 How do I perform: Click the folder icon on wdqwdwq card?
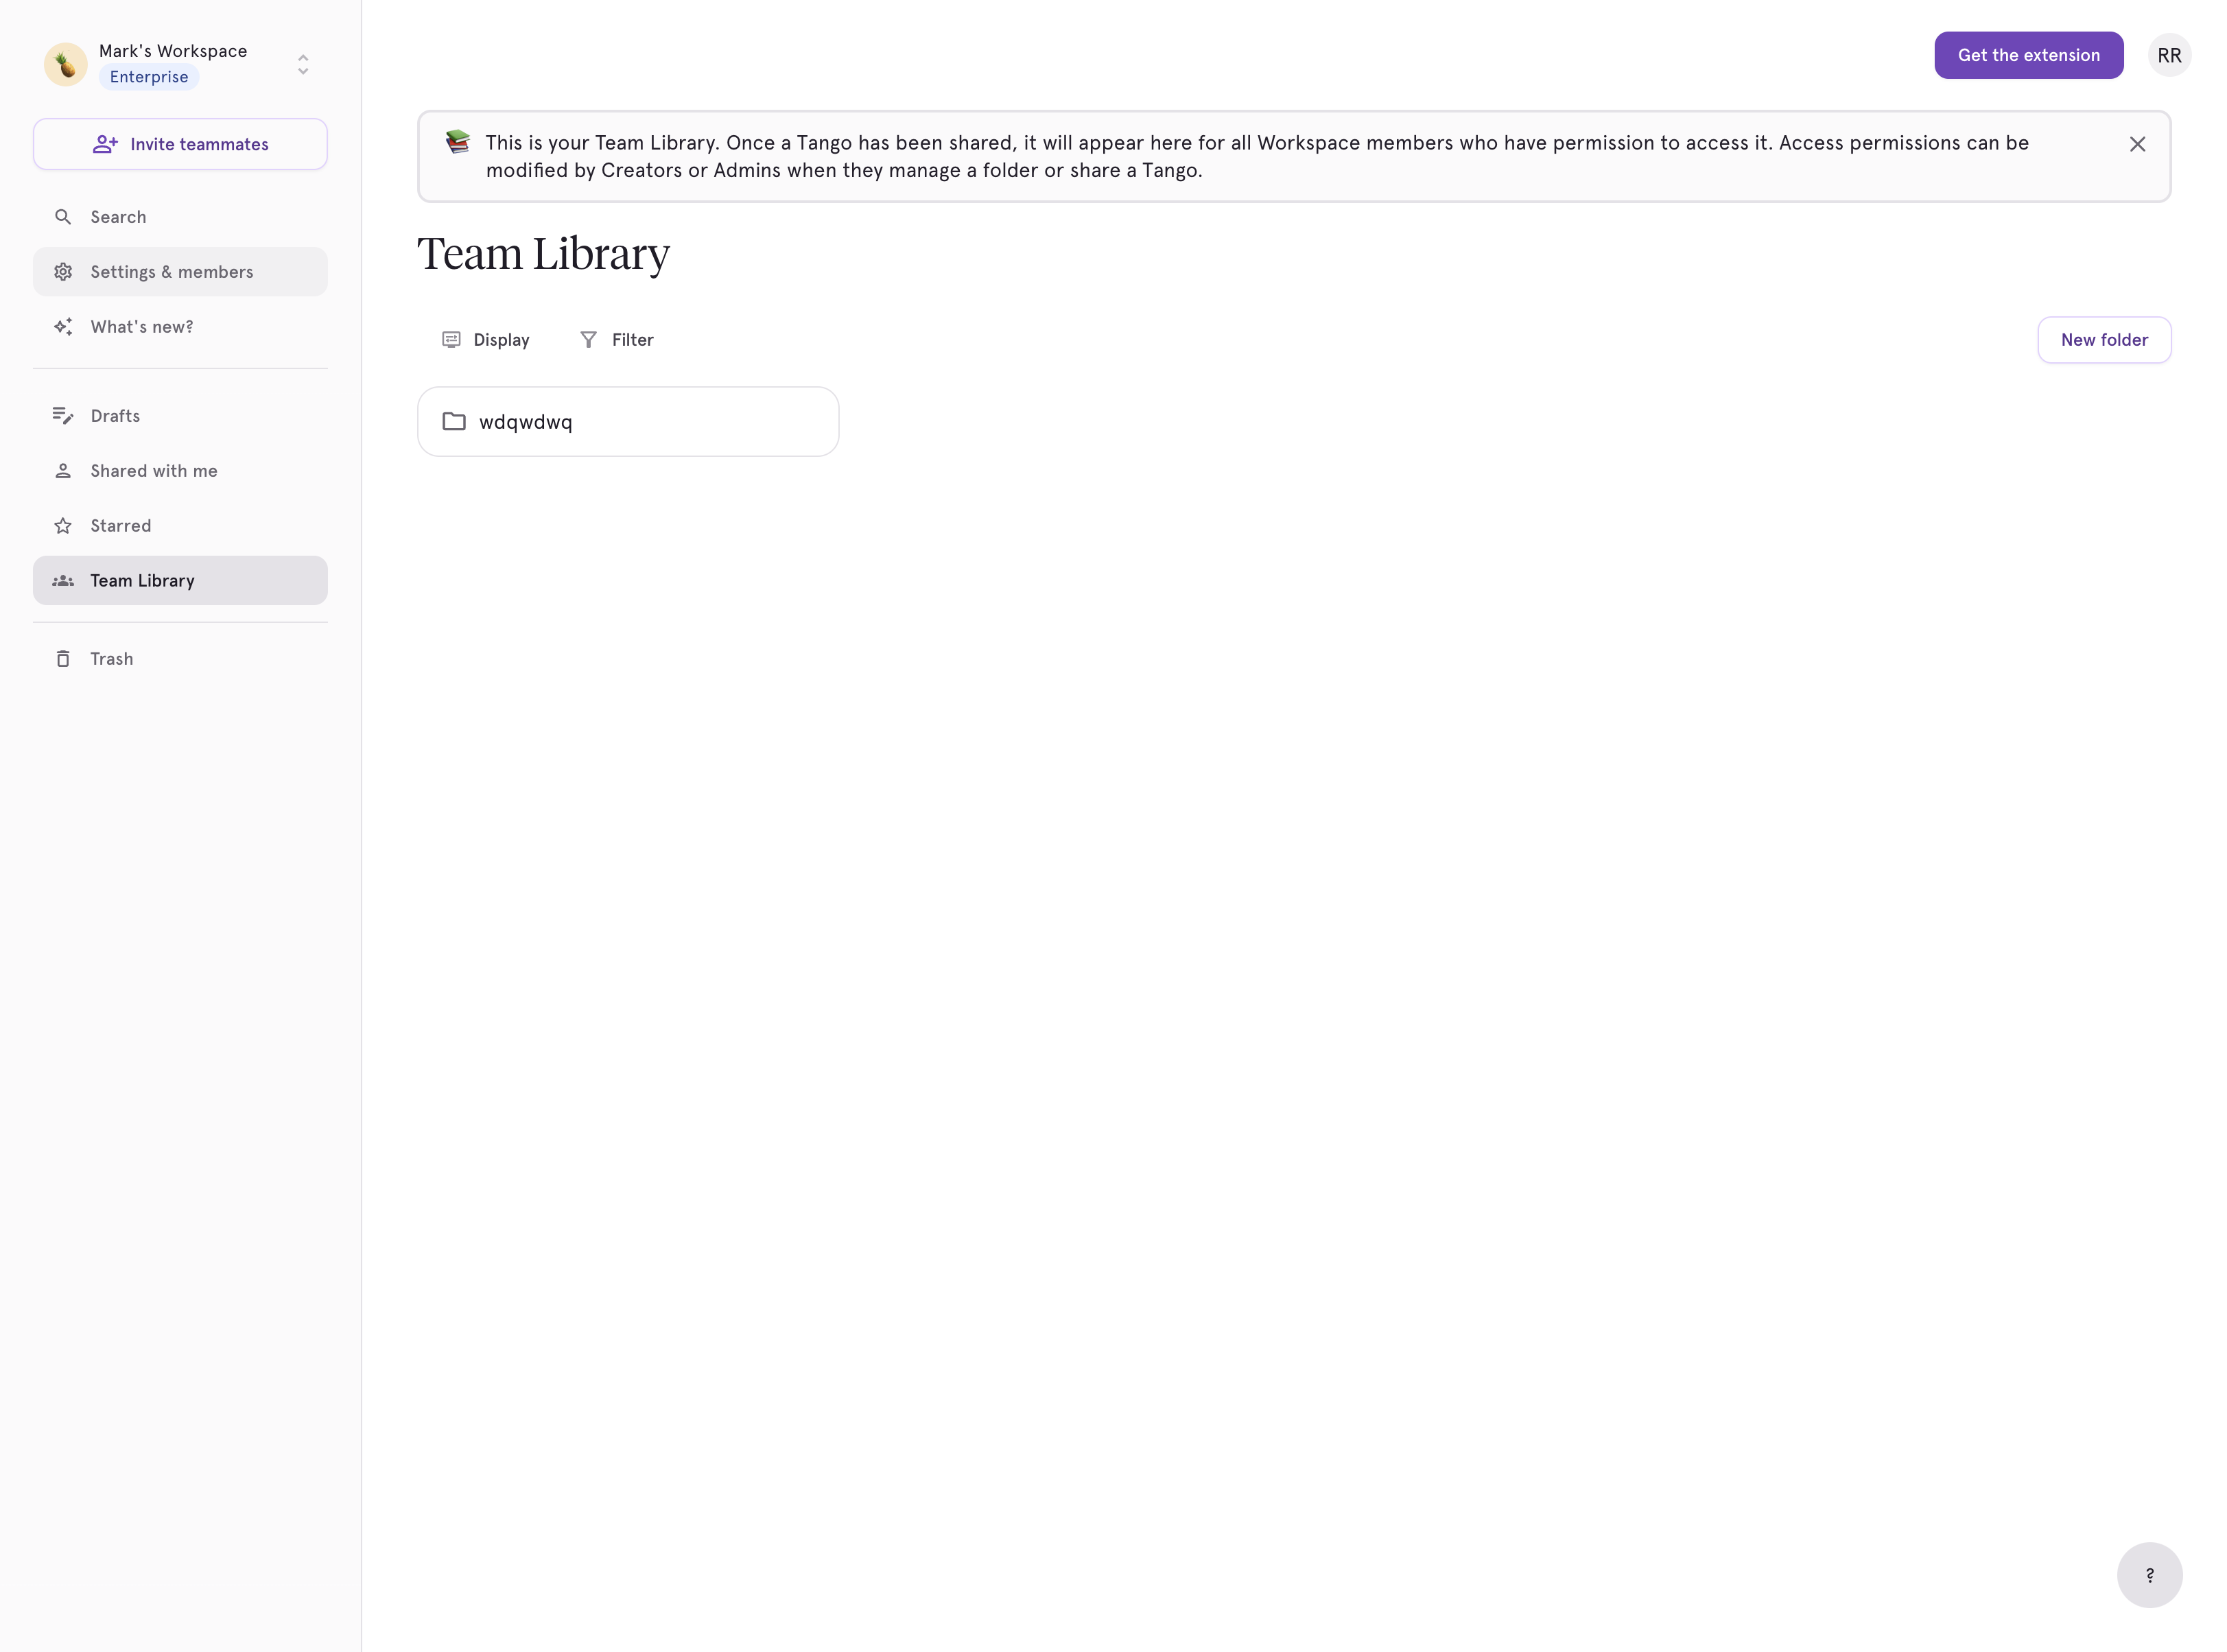(x=454, y=421)
